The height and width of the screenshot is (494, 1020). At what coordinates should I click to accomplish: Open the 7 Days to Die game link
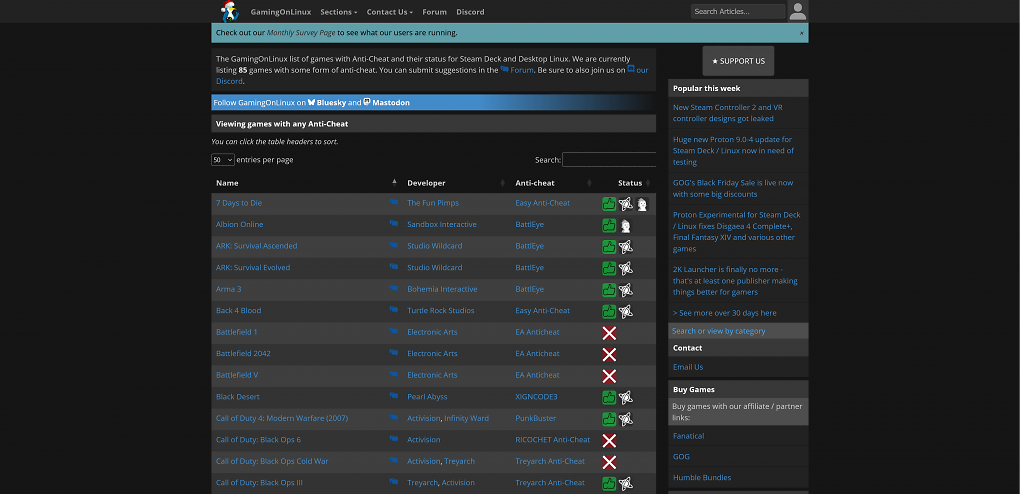point(239,202)
